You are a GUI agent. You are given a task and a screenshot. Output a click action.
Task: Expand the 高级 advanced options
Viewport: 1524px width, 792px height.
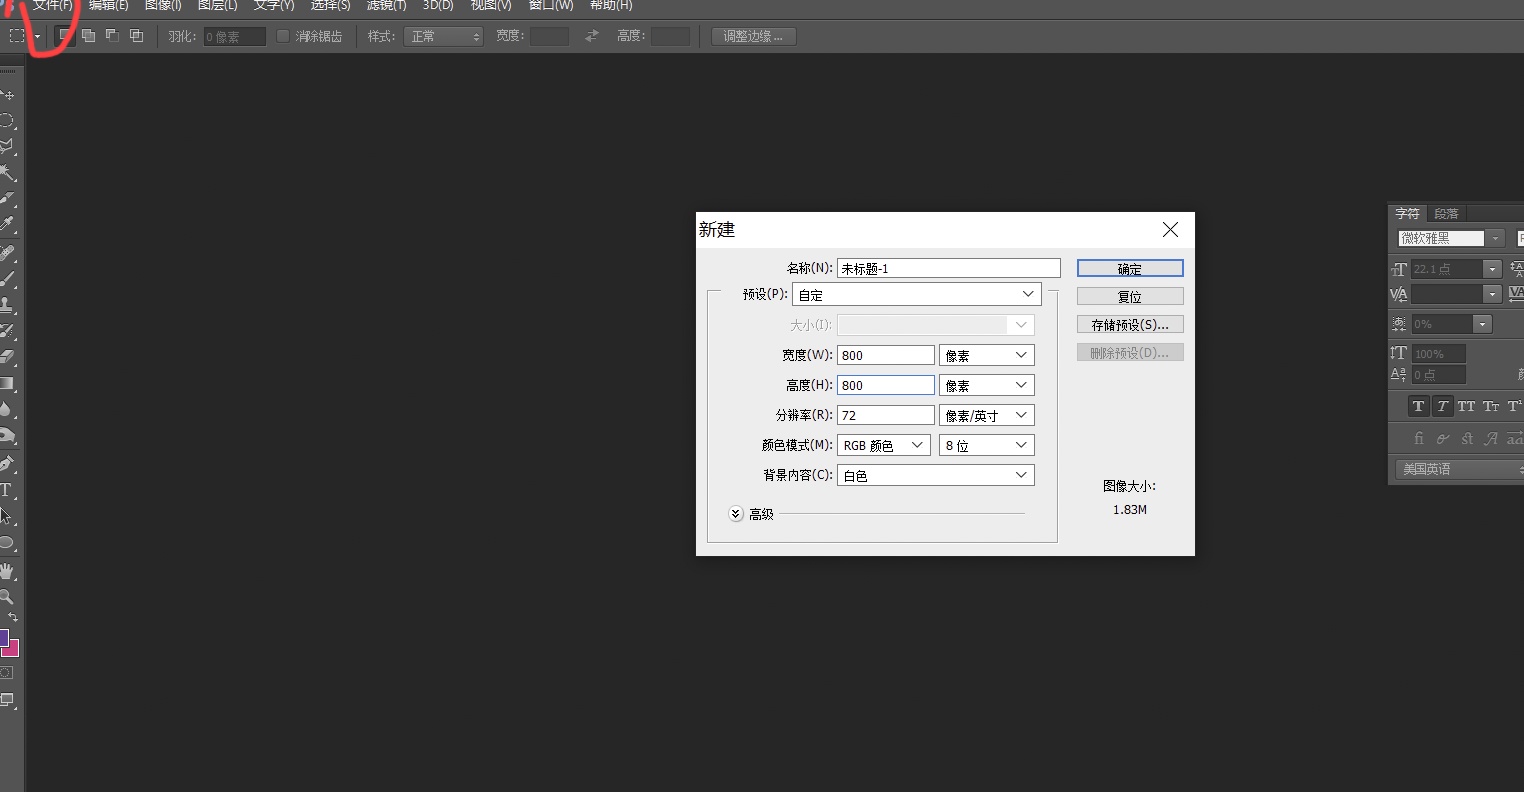[736, 514]
